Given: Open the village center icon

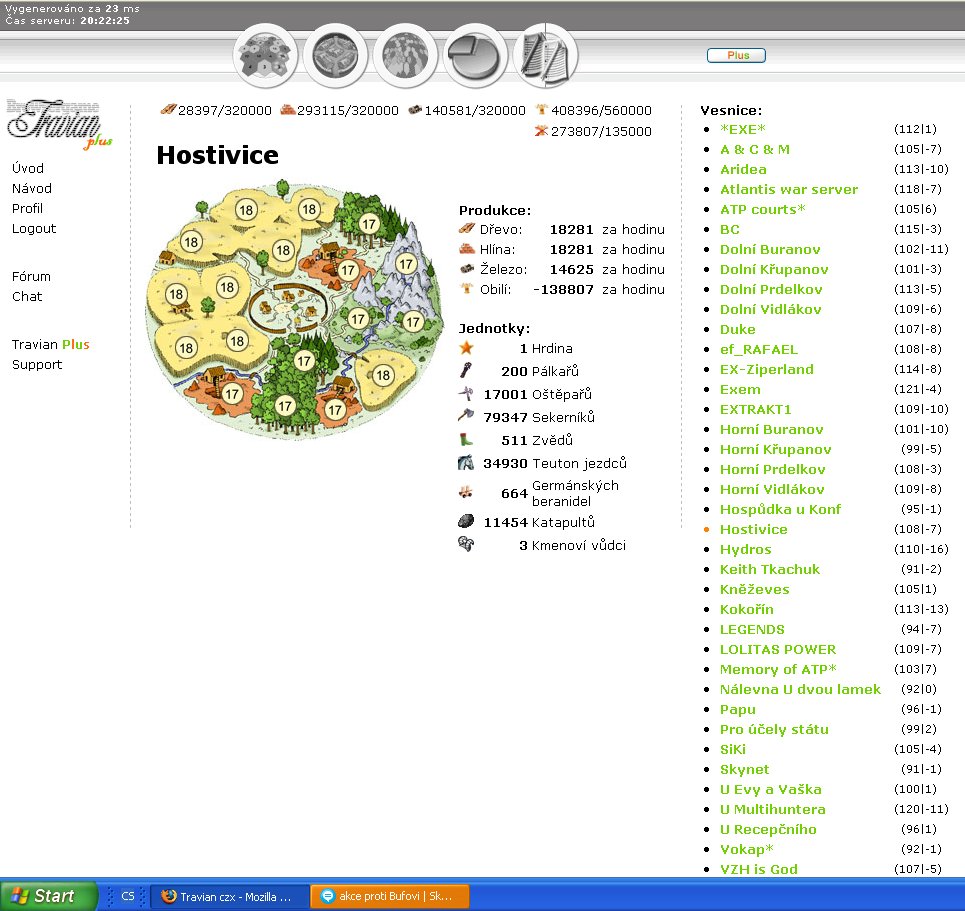Looking at the screenshot, I should (335, 55).
